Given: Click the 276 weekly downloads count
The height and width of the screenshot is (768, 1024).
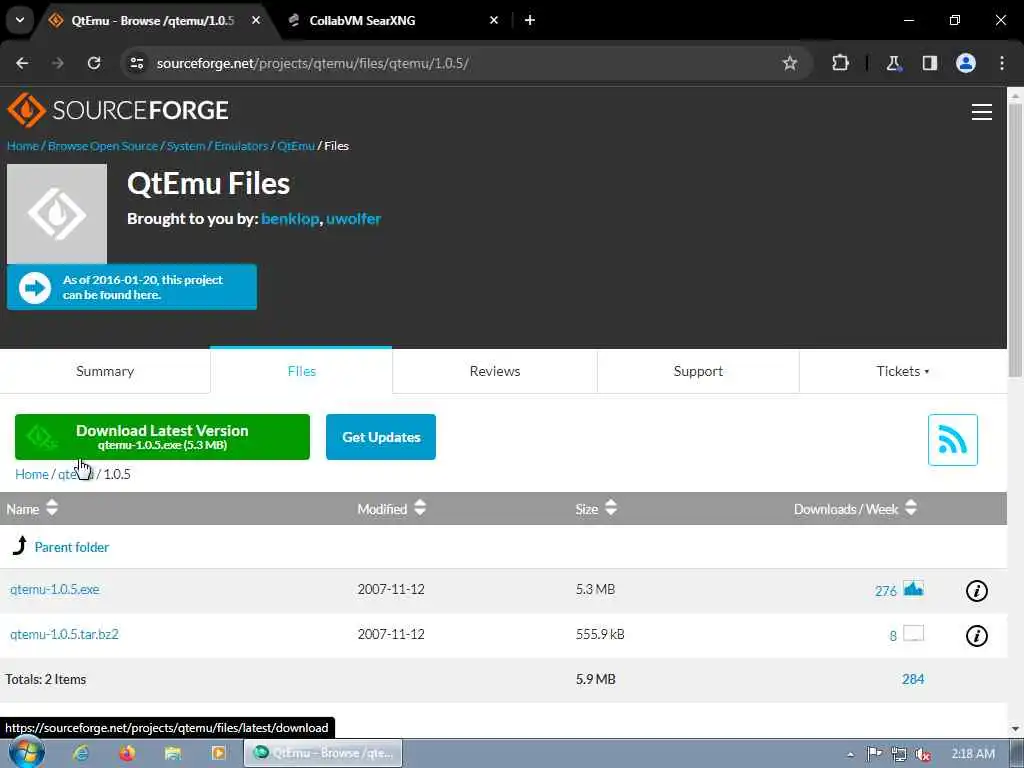Looking at the screenshot, I should (886, 591).
